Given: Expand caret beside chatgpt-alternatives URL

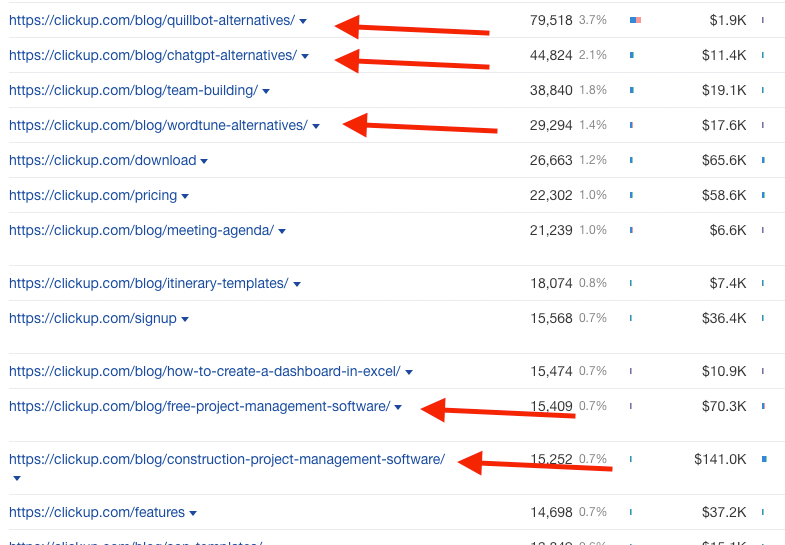Looking at the screenshot, I should coord(305,56).
